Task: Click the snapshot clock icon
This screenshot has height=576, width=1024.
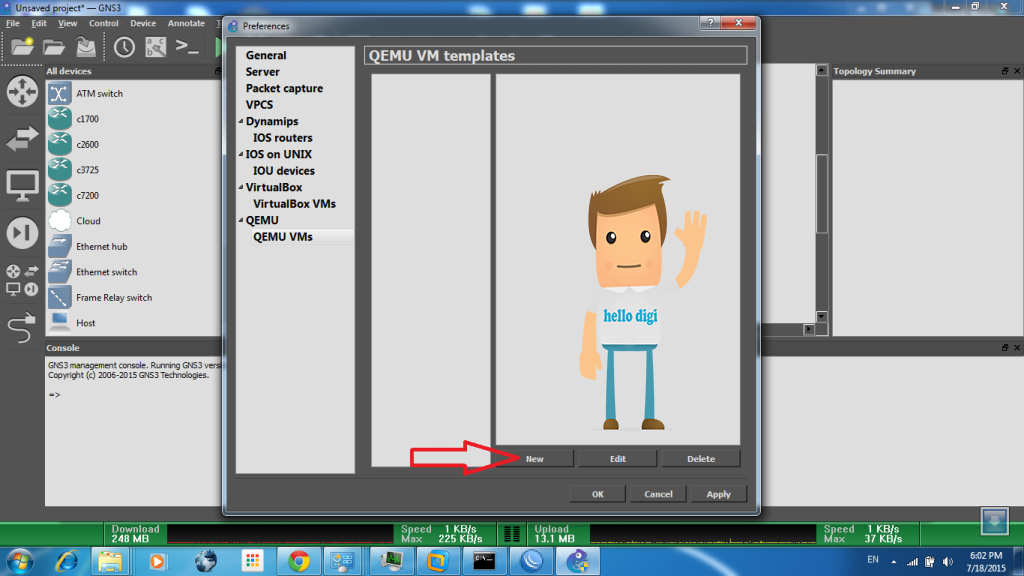Action: [x=124, y=47]
